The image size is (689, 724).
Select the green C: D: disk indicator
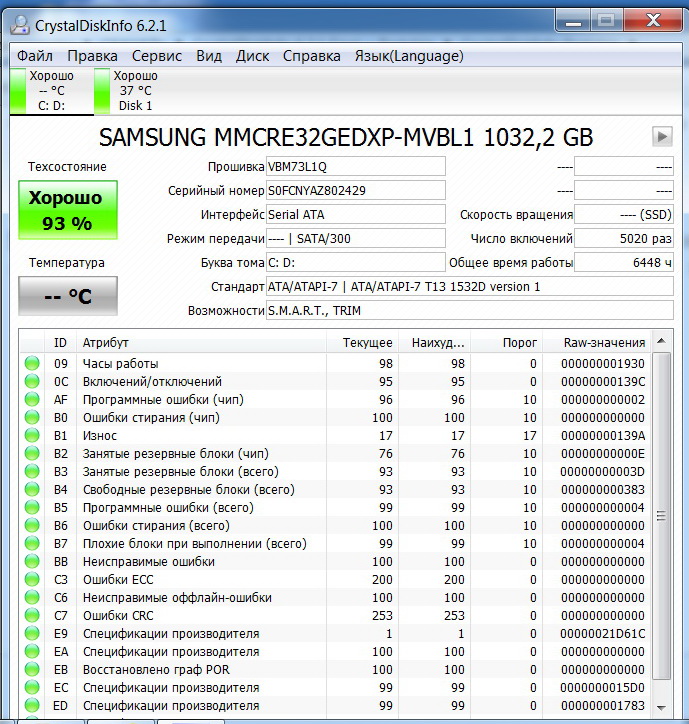click(x=19, y=91)
